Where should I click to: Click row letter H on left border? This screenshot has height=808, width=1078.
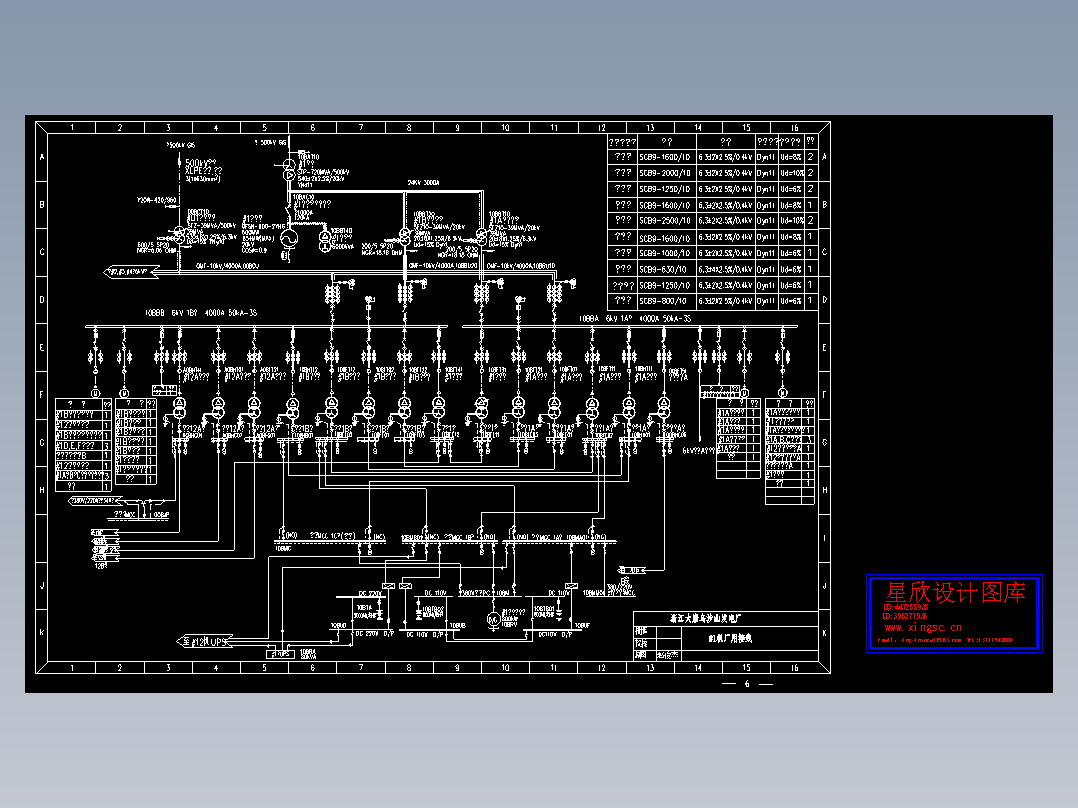(x=42, y=490)
